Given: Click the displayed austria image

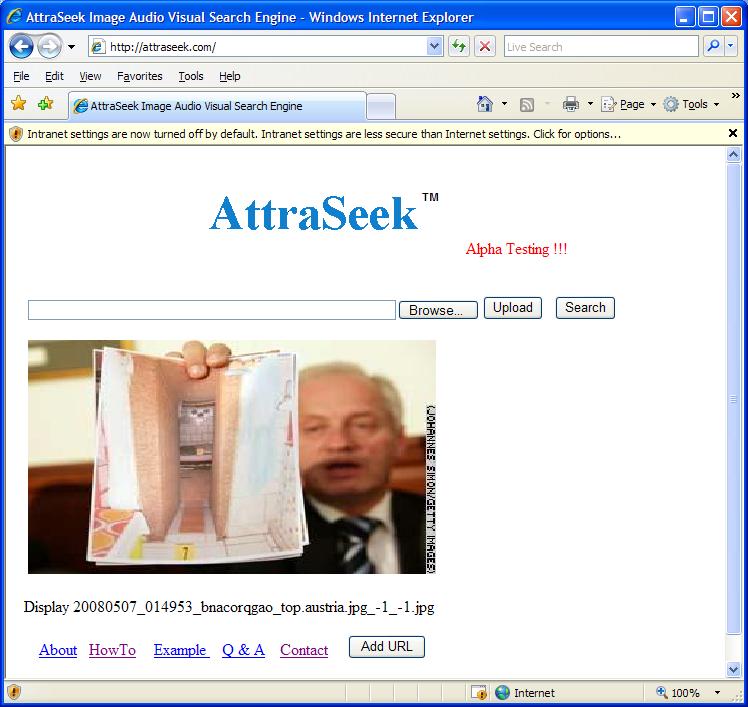Looking at the screenshot, I should point(232,457).
